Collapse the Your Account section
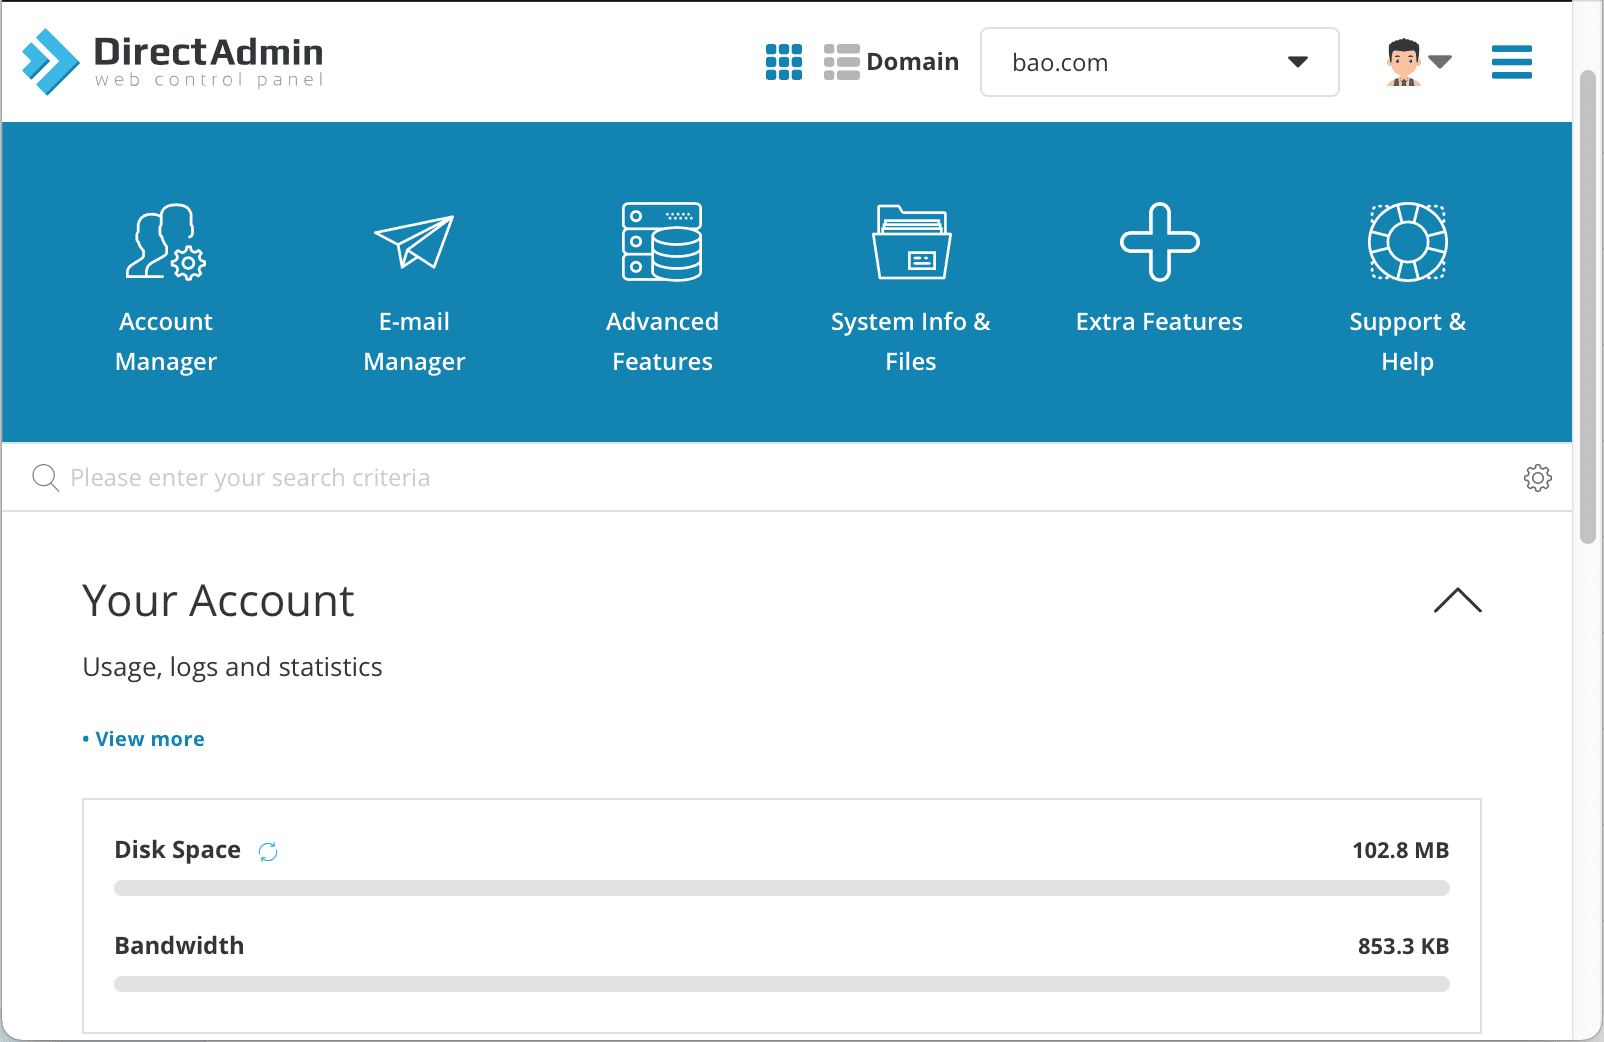Viewport: 1604px width, 1042px height. tap(1457, 600)
